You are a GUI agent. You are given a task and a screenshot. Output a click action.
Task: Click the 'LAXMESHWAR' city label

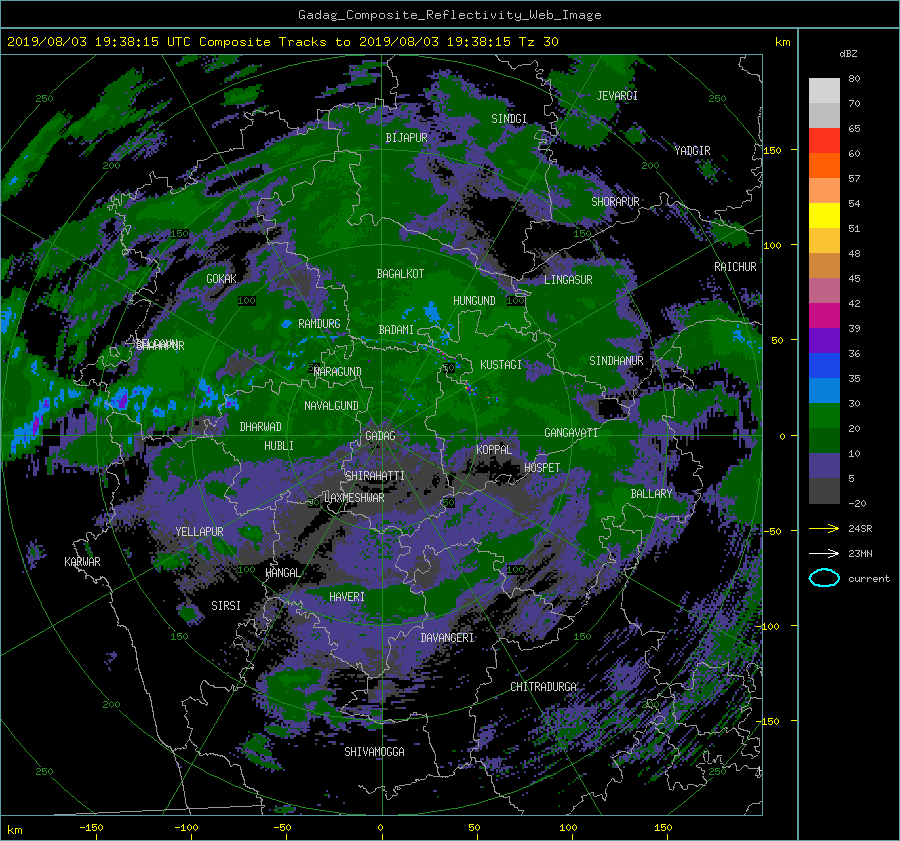point(354,498)
